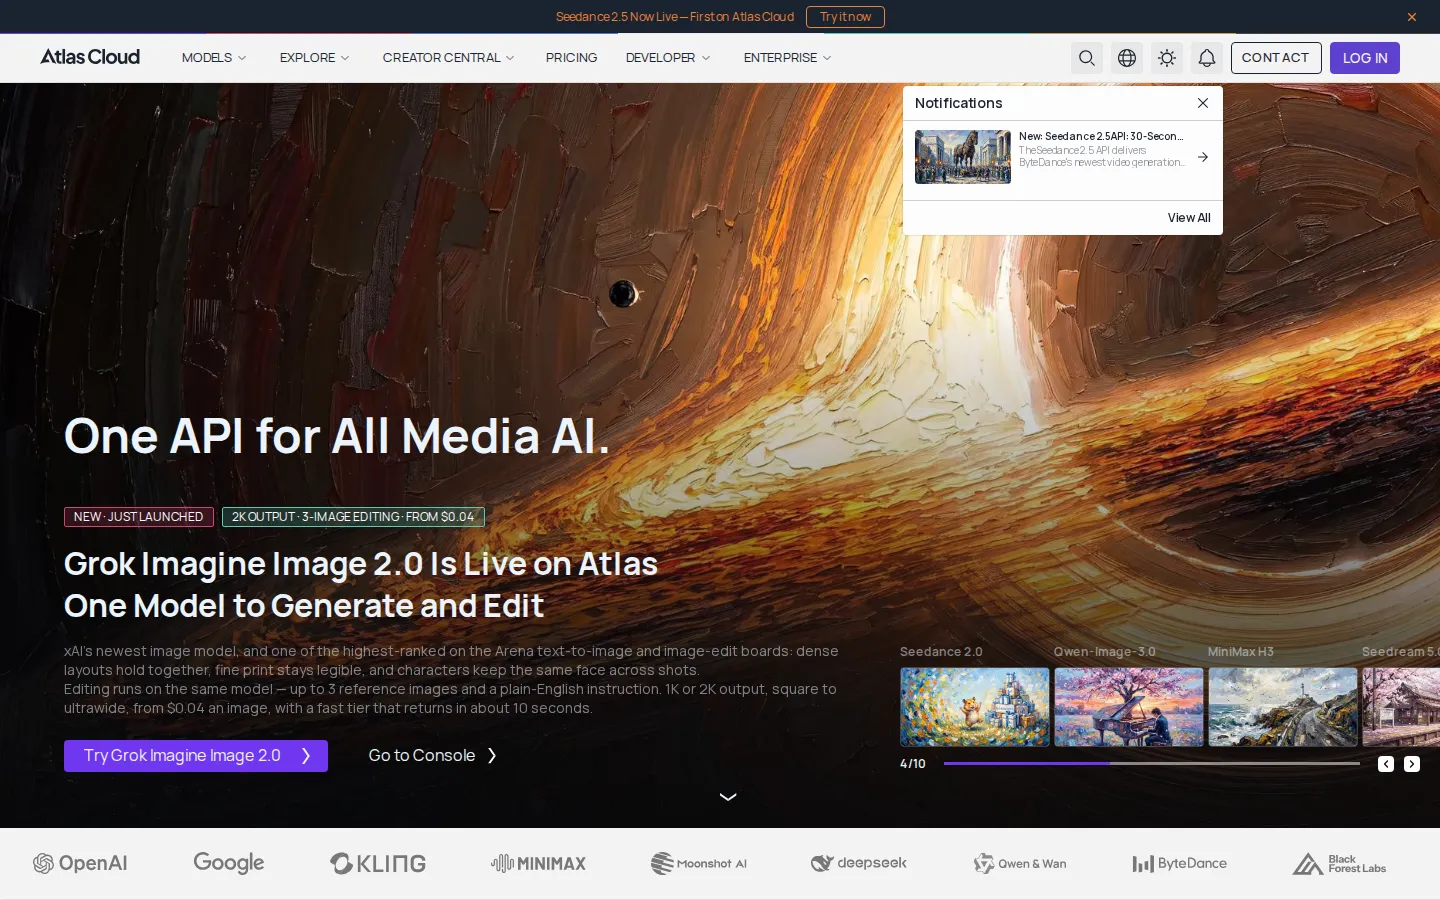1440x900 pixels.
Task: Click the New: Seedance 2.5 API notification title
Action: coord(1101,136)
